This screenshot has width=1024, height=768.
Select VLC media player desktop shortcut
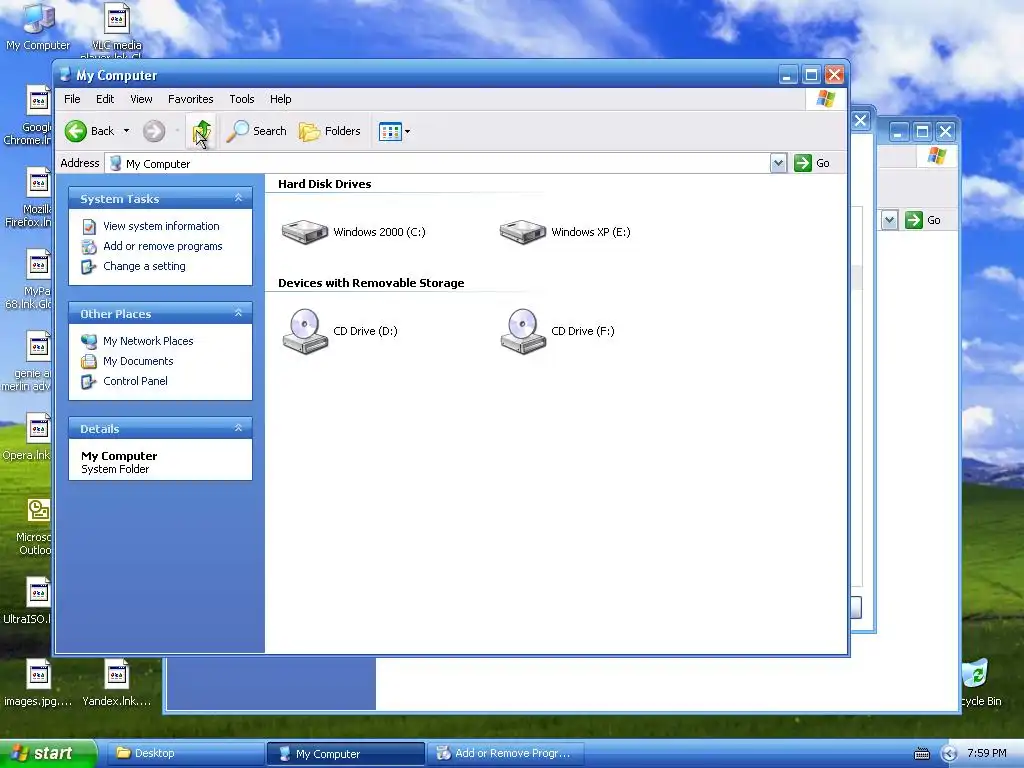117,27
